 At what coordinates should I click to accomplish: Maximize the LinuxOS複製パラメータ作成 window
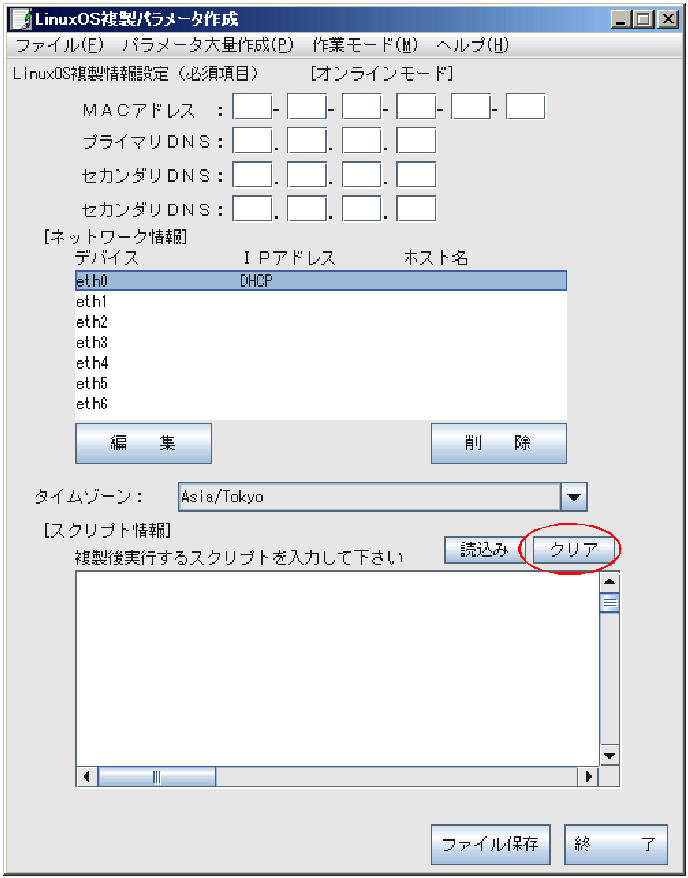point(644,20)
